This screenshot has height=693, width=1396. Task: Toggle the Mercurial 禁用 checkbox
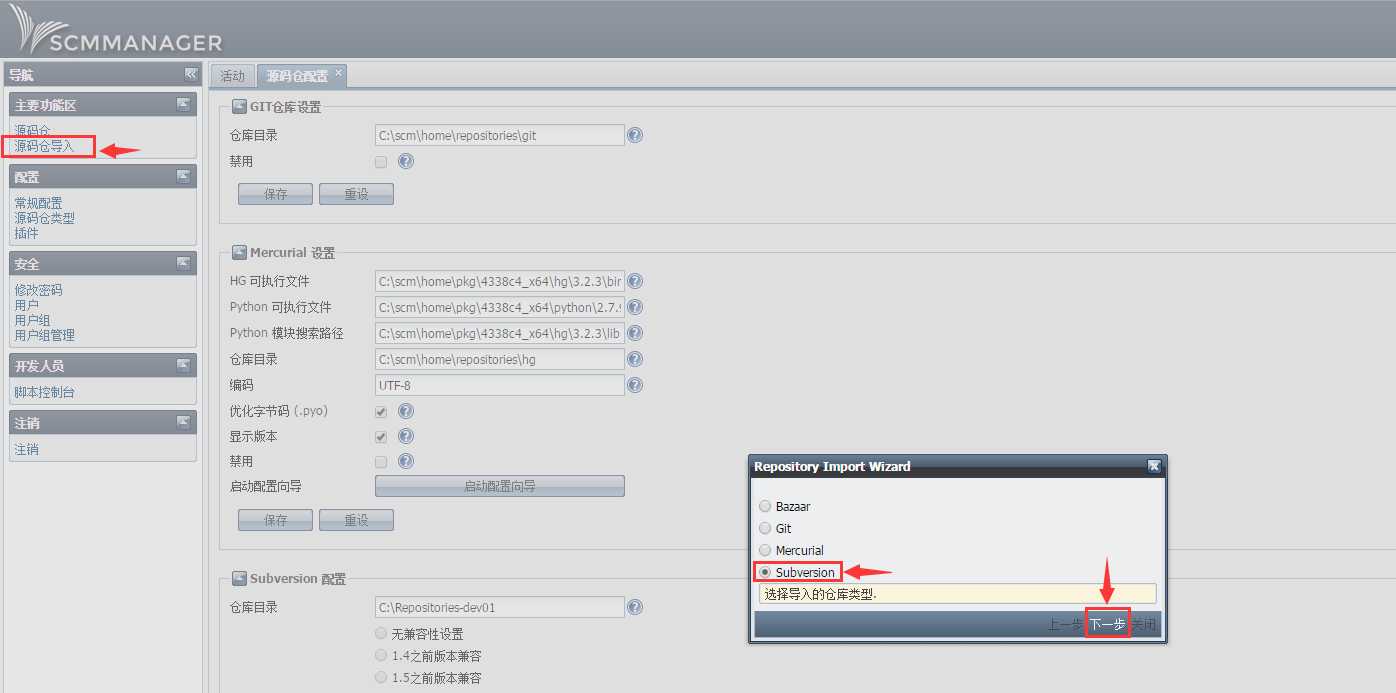point(381,461)
